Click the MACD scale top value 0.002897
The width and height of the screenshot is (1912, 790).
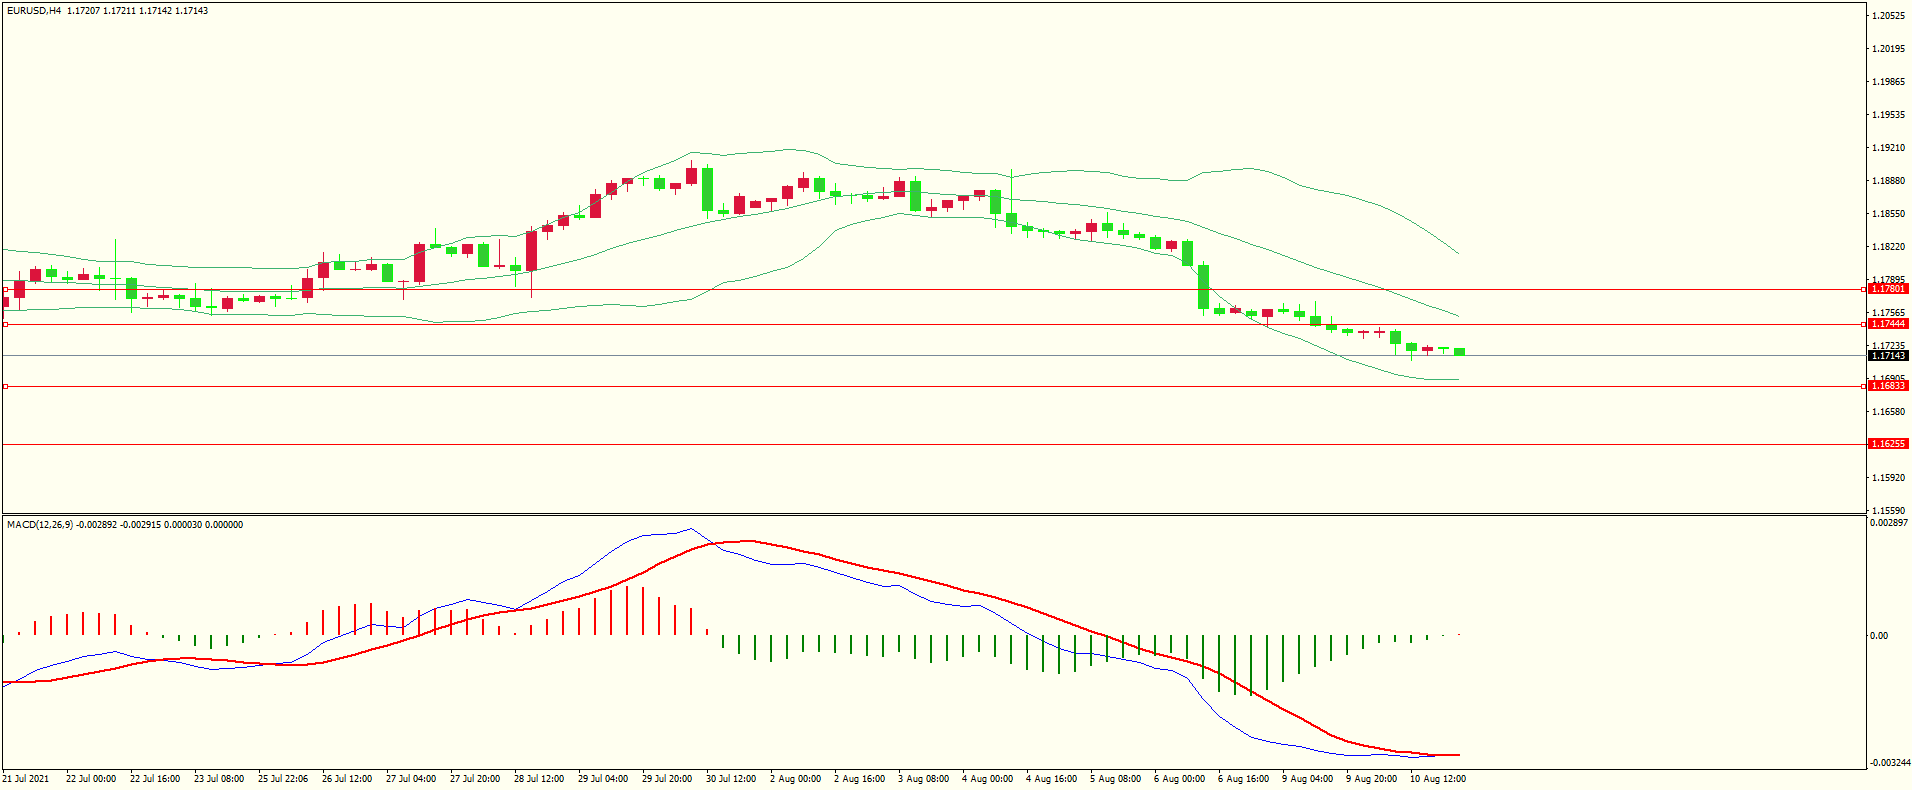(1889, 523)
